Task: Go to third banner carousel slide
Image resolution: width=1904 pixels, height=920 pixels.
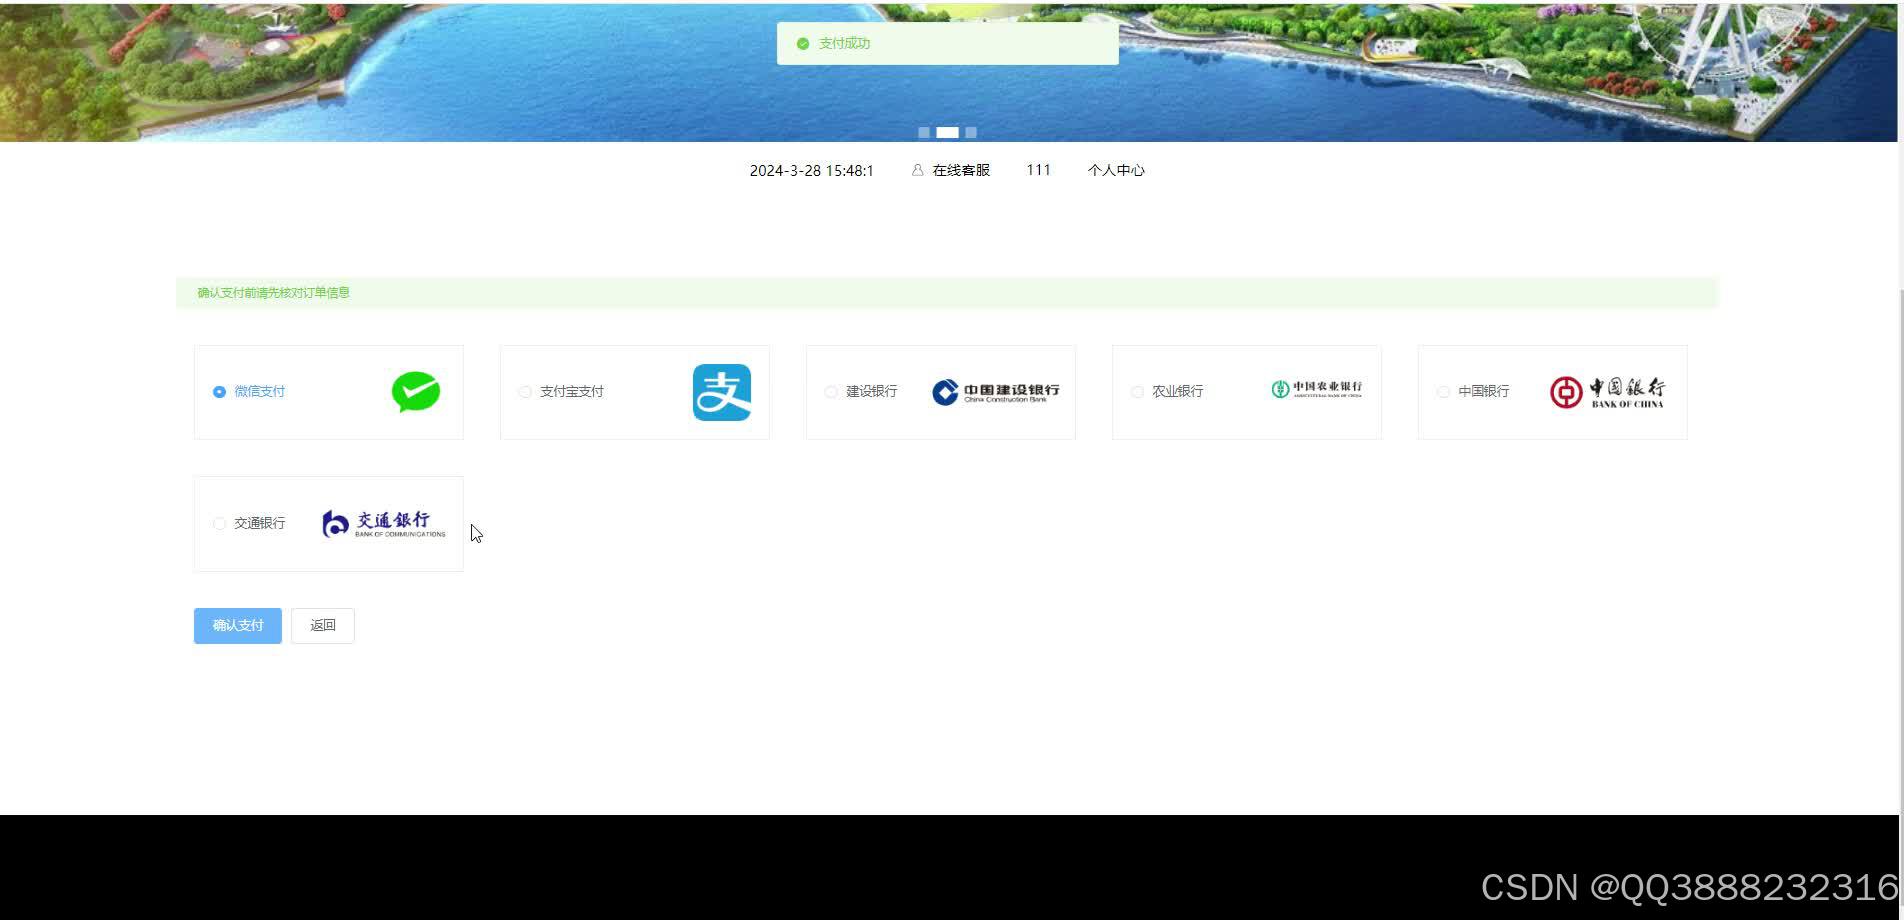Action: [x=971, y=133]
